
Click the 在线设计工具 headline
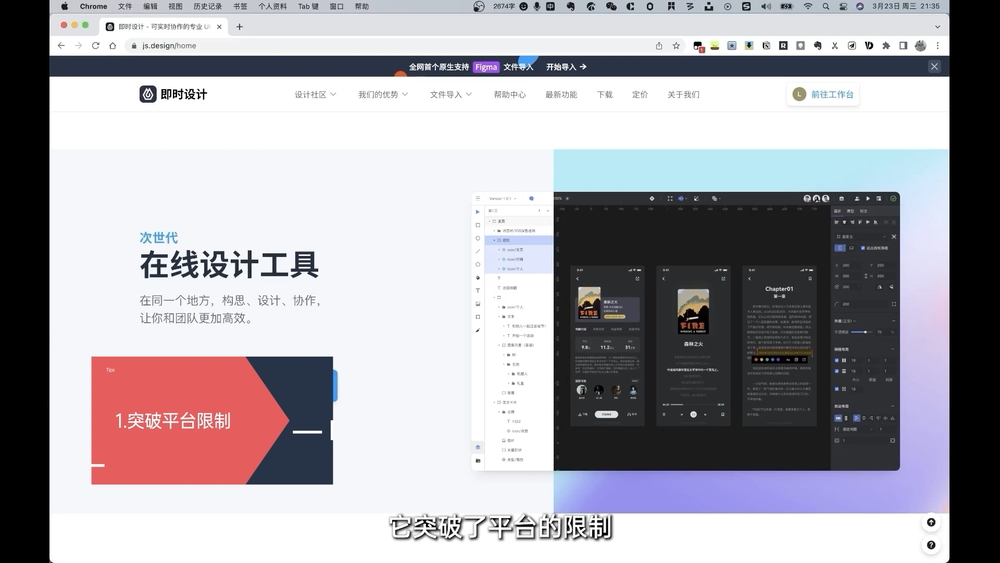tap(229, 265)
